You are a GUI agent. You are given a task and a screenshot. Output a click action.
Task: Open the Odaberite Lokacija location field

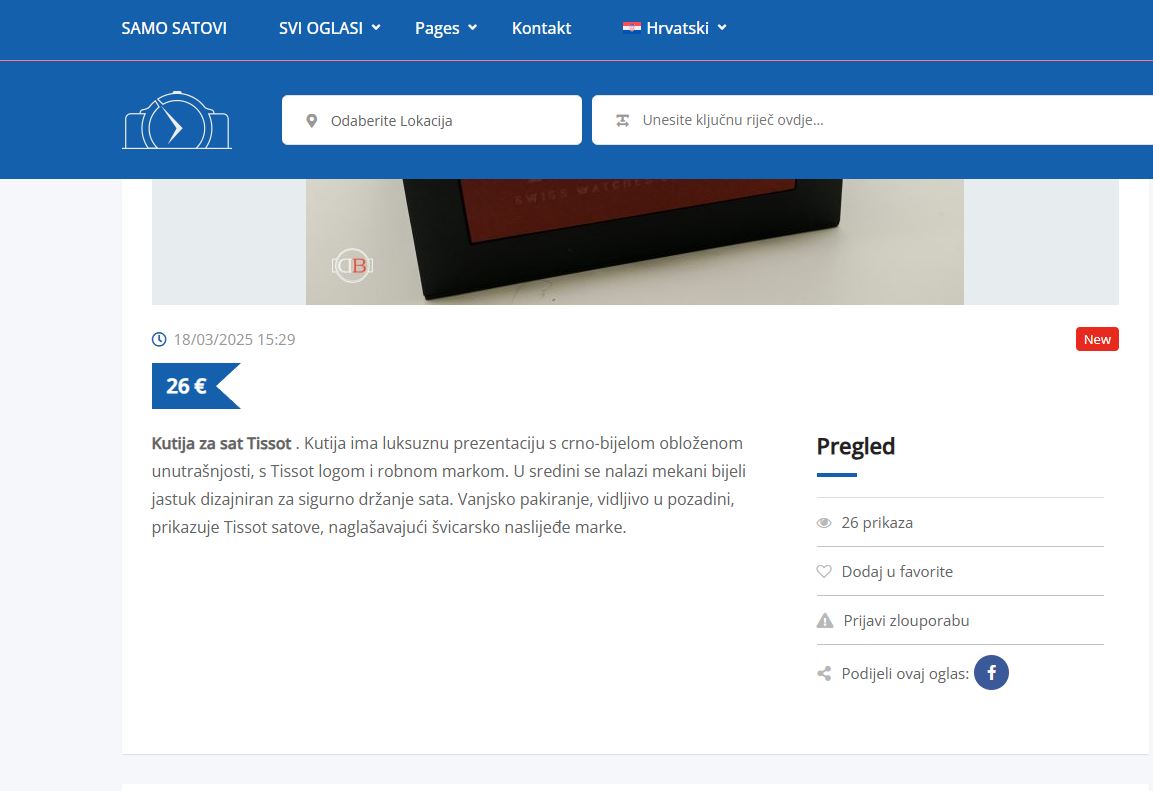432,120
